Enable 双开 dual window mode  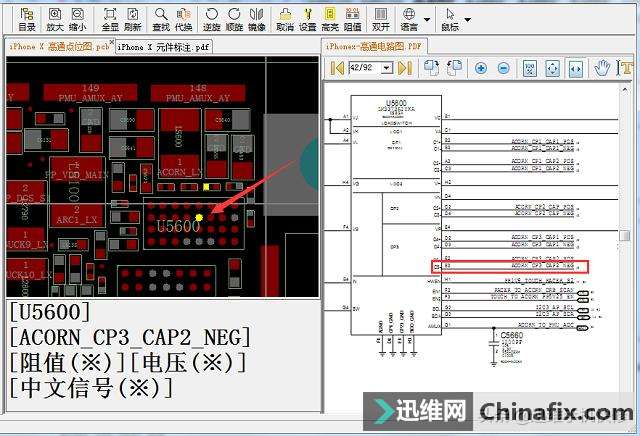coord(381,19)
